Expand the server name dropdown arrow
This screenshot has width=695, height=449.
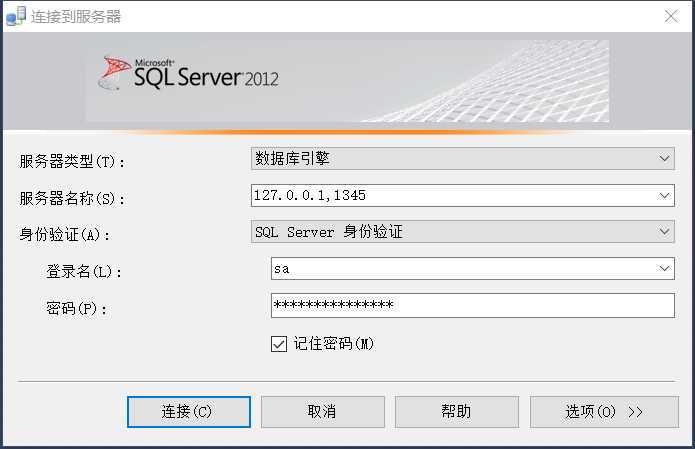tap(664, 195)
